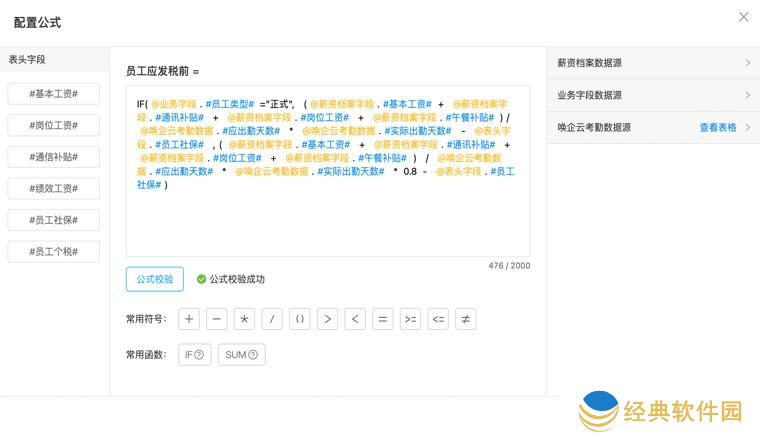Open the 查看表格 link
This screenshot has width=760, height=437.
pos(717,127)
